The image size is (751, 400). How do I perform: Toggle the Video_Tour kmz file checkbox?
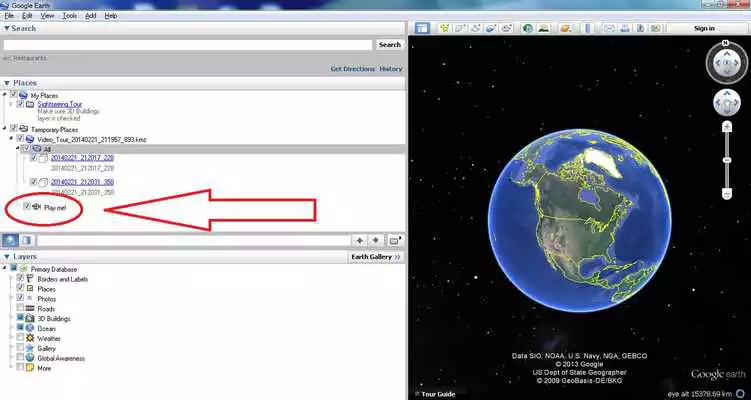point(20,138)
